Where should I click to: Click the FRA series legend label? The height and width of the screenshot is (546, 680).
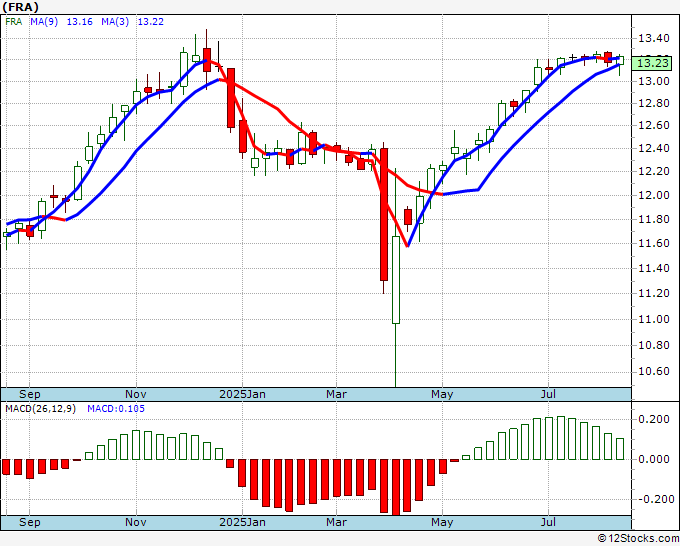point(13,21)
